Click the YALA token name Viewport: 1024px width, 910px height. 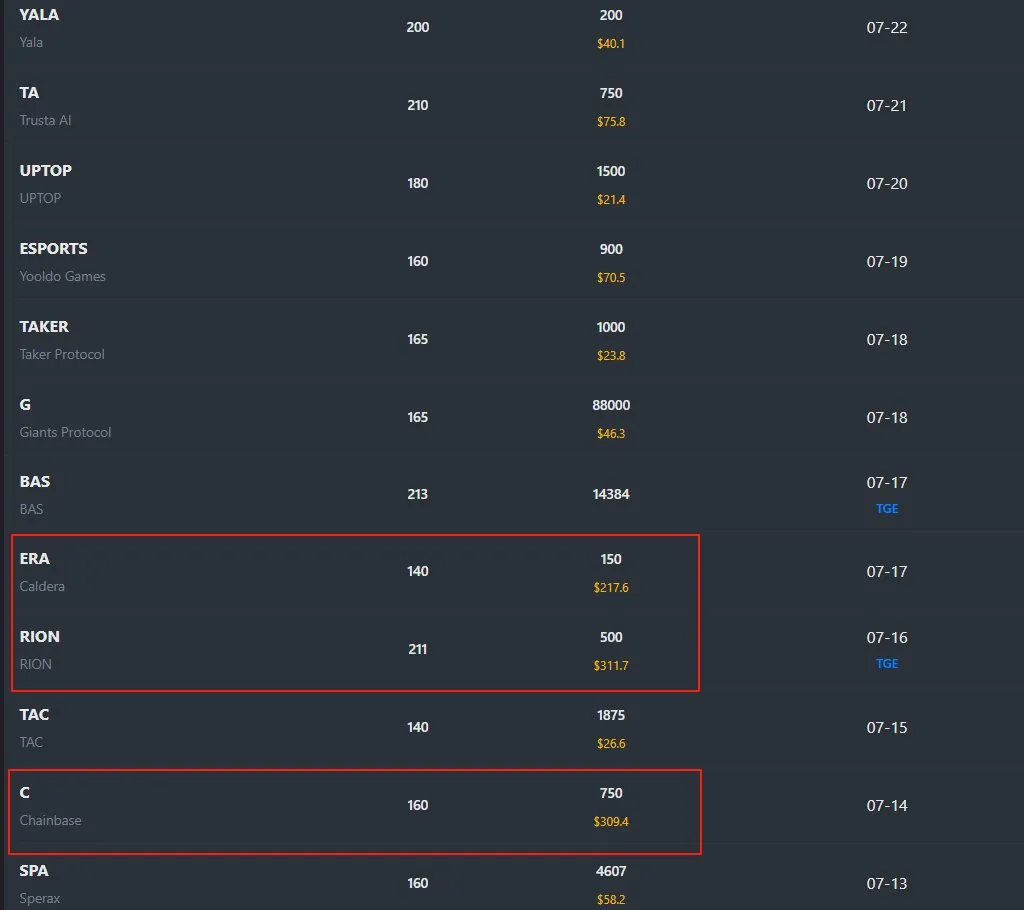click(39, 15)
